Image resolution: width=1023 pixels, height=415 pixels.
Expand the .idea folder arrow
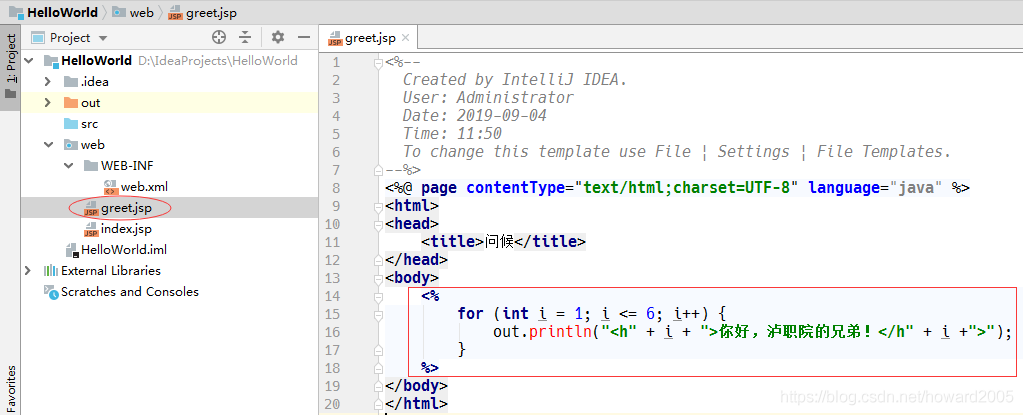click(x=47, y=82)
